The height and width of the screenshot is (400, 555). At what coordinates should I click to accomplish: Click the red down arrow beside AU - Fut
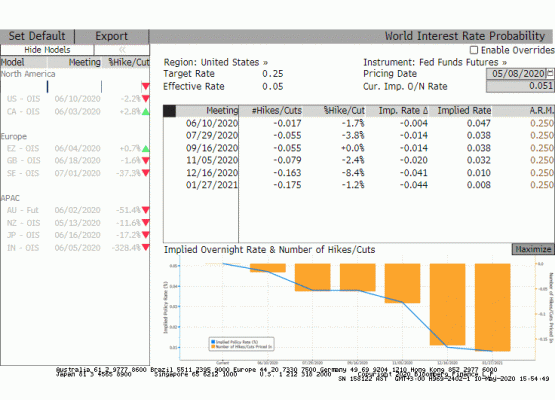point(145,210)
